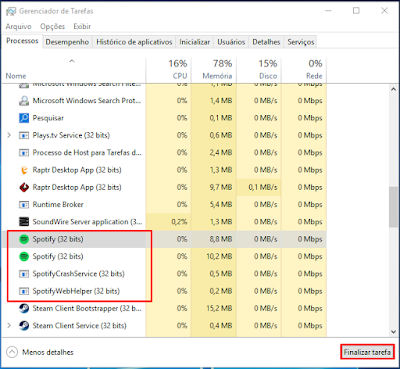Sort by the Rede column header
Viewport: 400px width, 369px height.
tap(304, 70)
